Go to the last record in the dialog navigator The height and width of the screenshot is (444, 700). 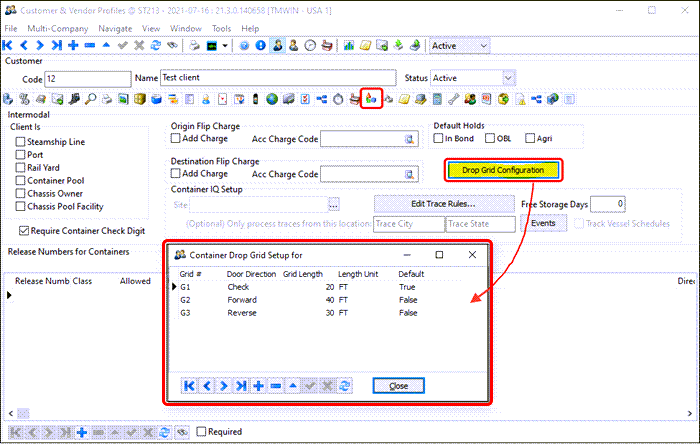240,386
